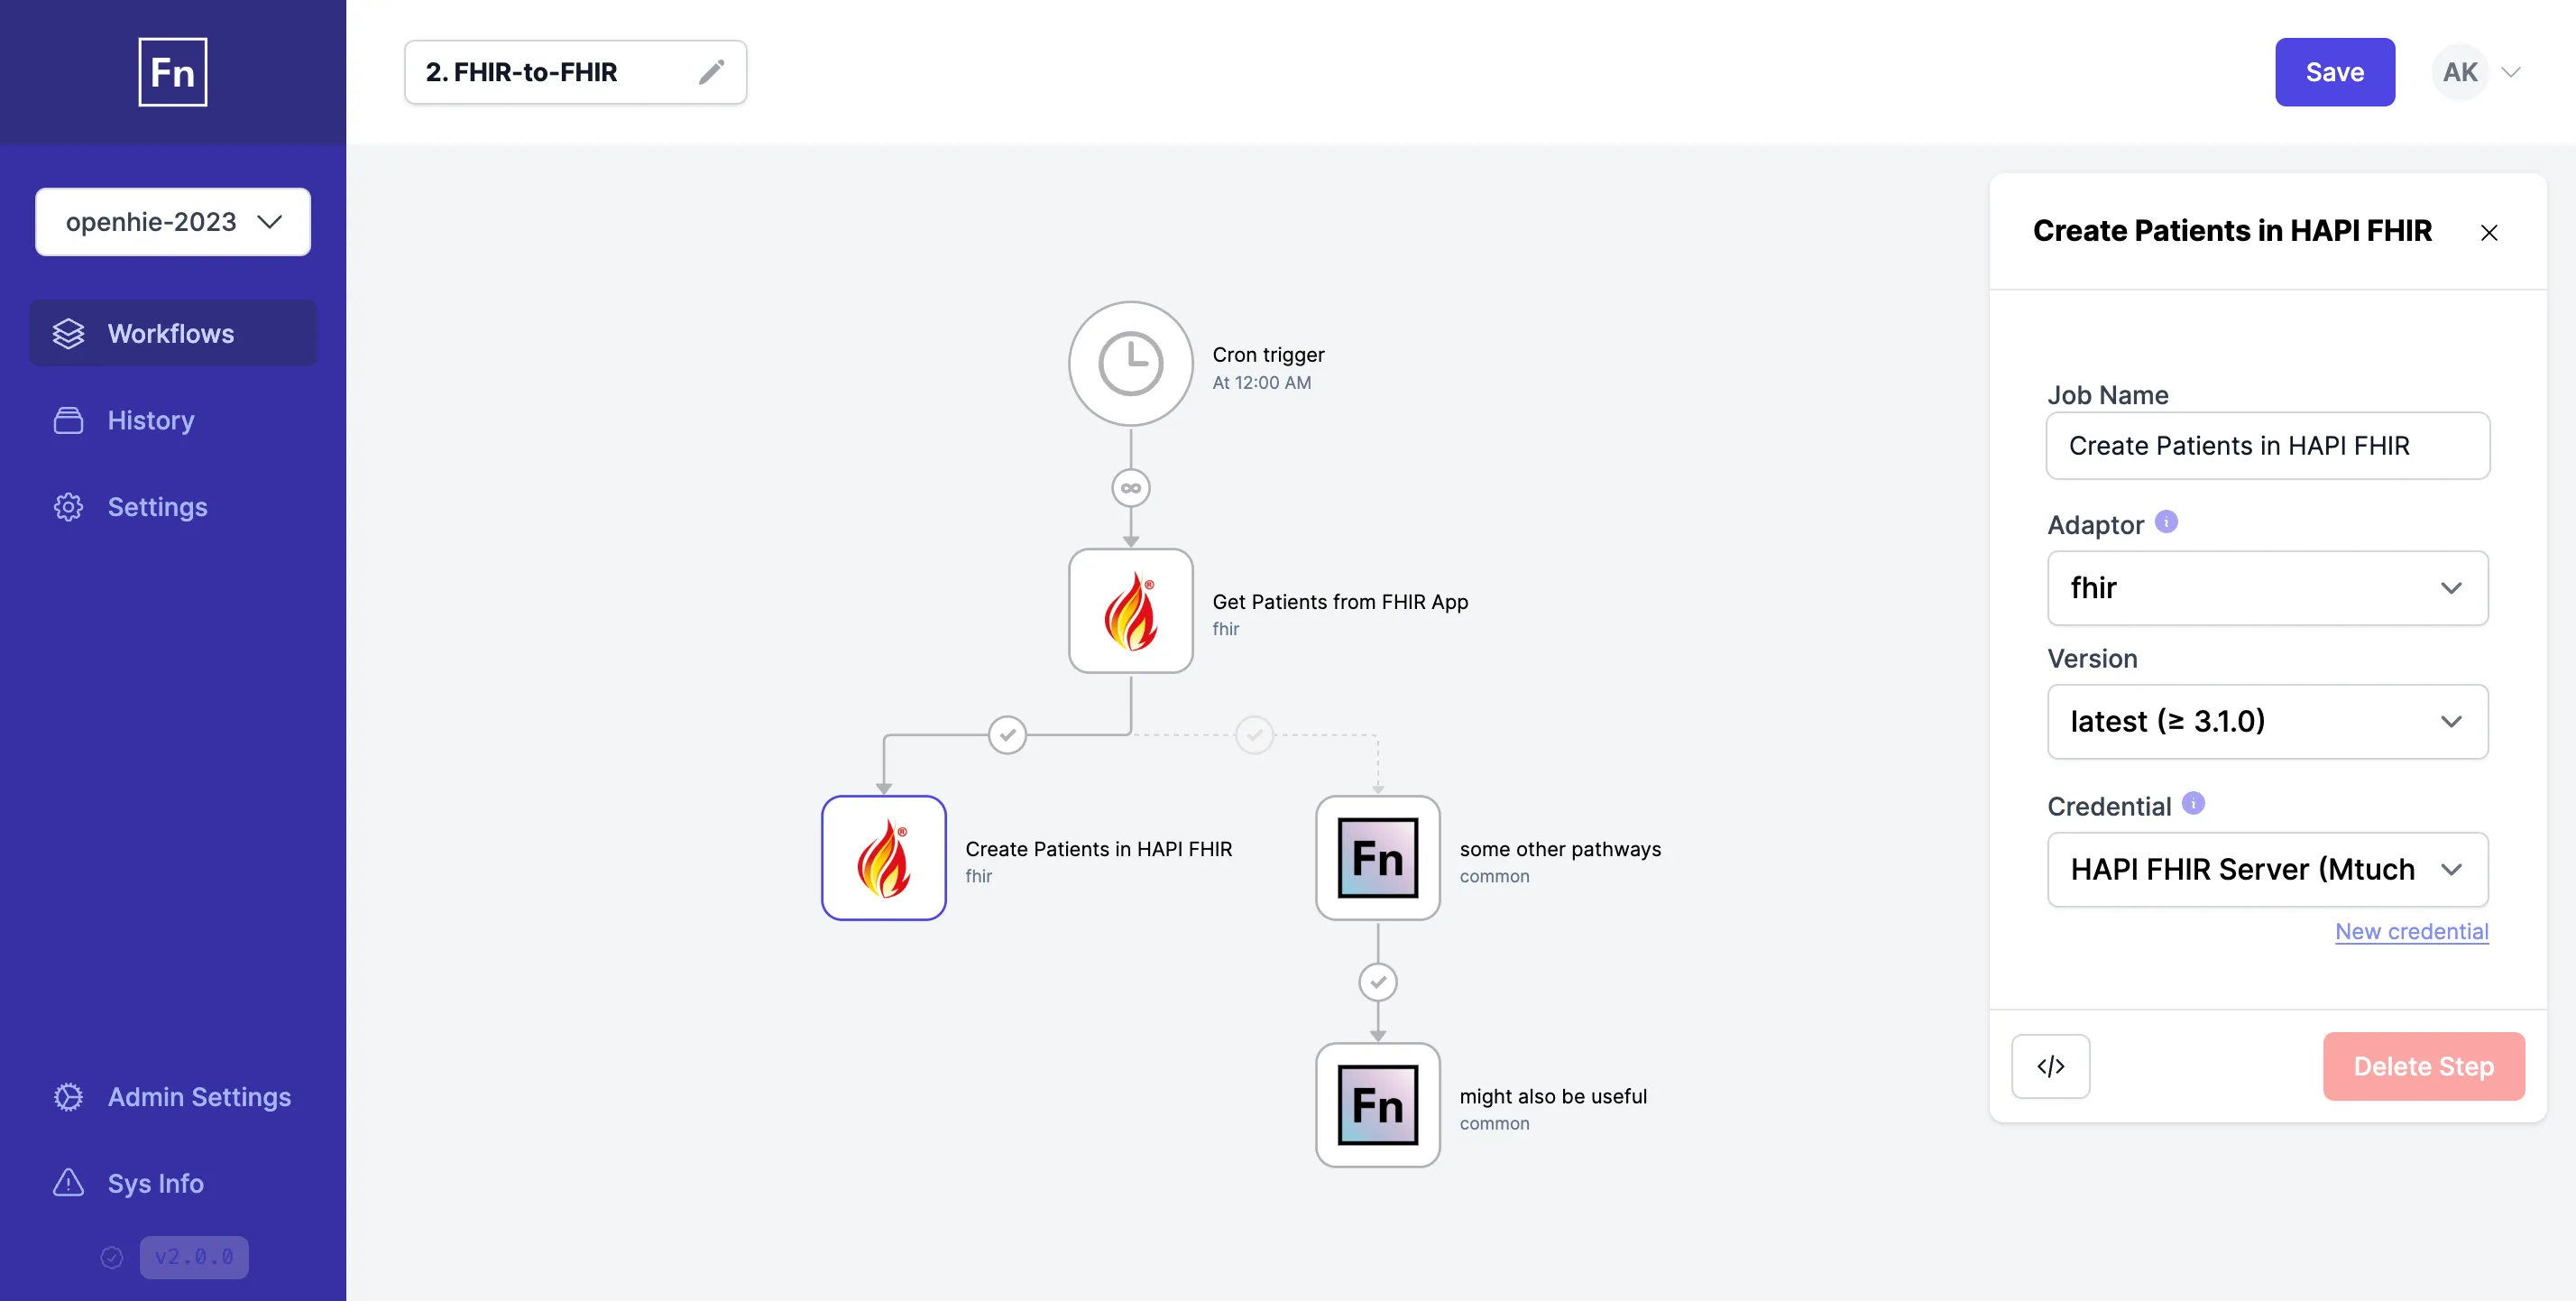Click into the Job Name input field
Image resolution: width=2576 pixels, height=1301 pixels.
pyautogui.click(x=2267, y=446)
